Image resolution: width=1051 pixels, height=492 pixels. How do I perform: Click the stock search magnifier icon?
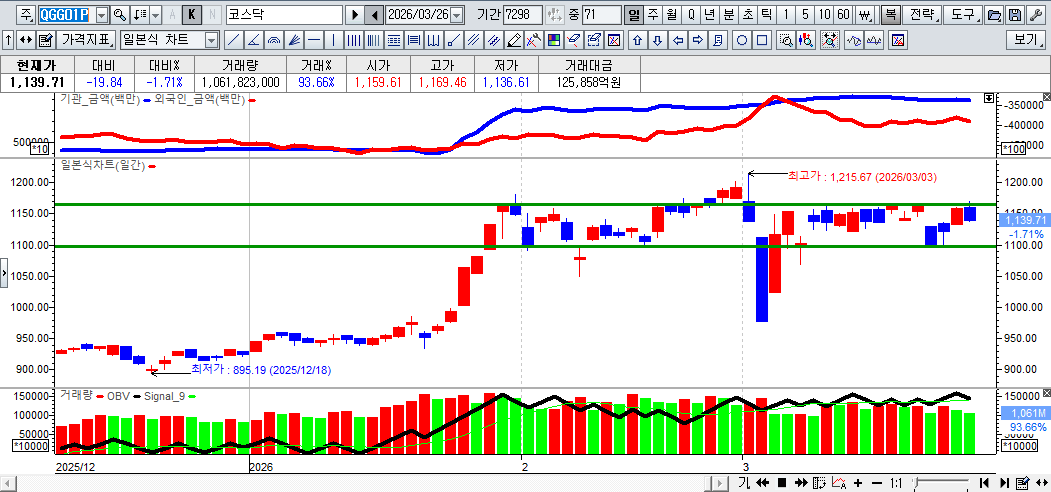click(x=120, y=16)
